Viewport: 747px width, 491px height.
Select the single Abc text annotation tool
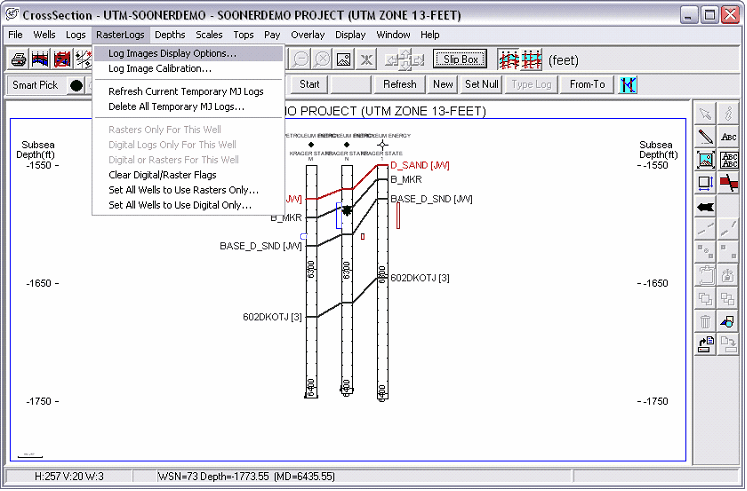click(x=729, y=136)
